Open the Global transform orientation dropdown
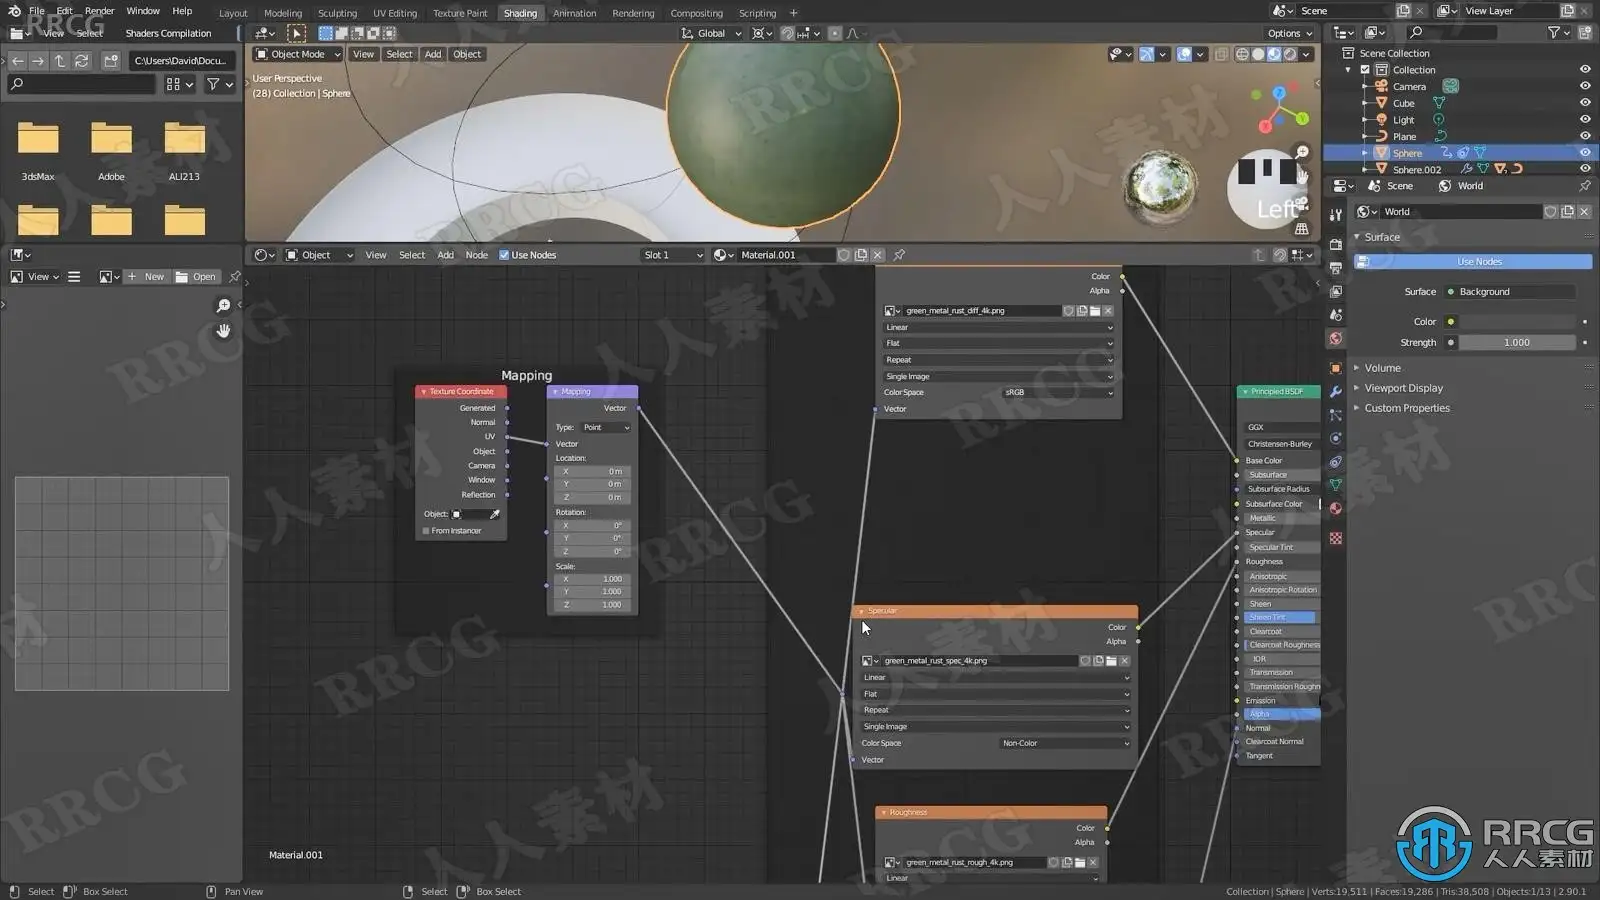1600x900 pixels. (712, 33)
